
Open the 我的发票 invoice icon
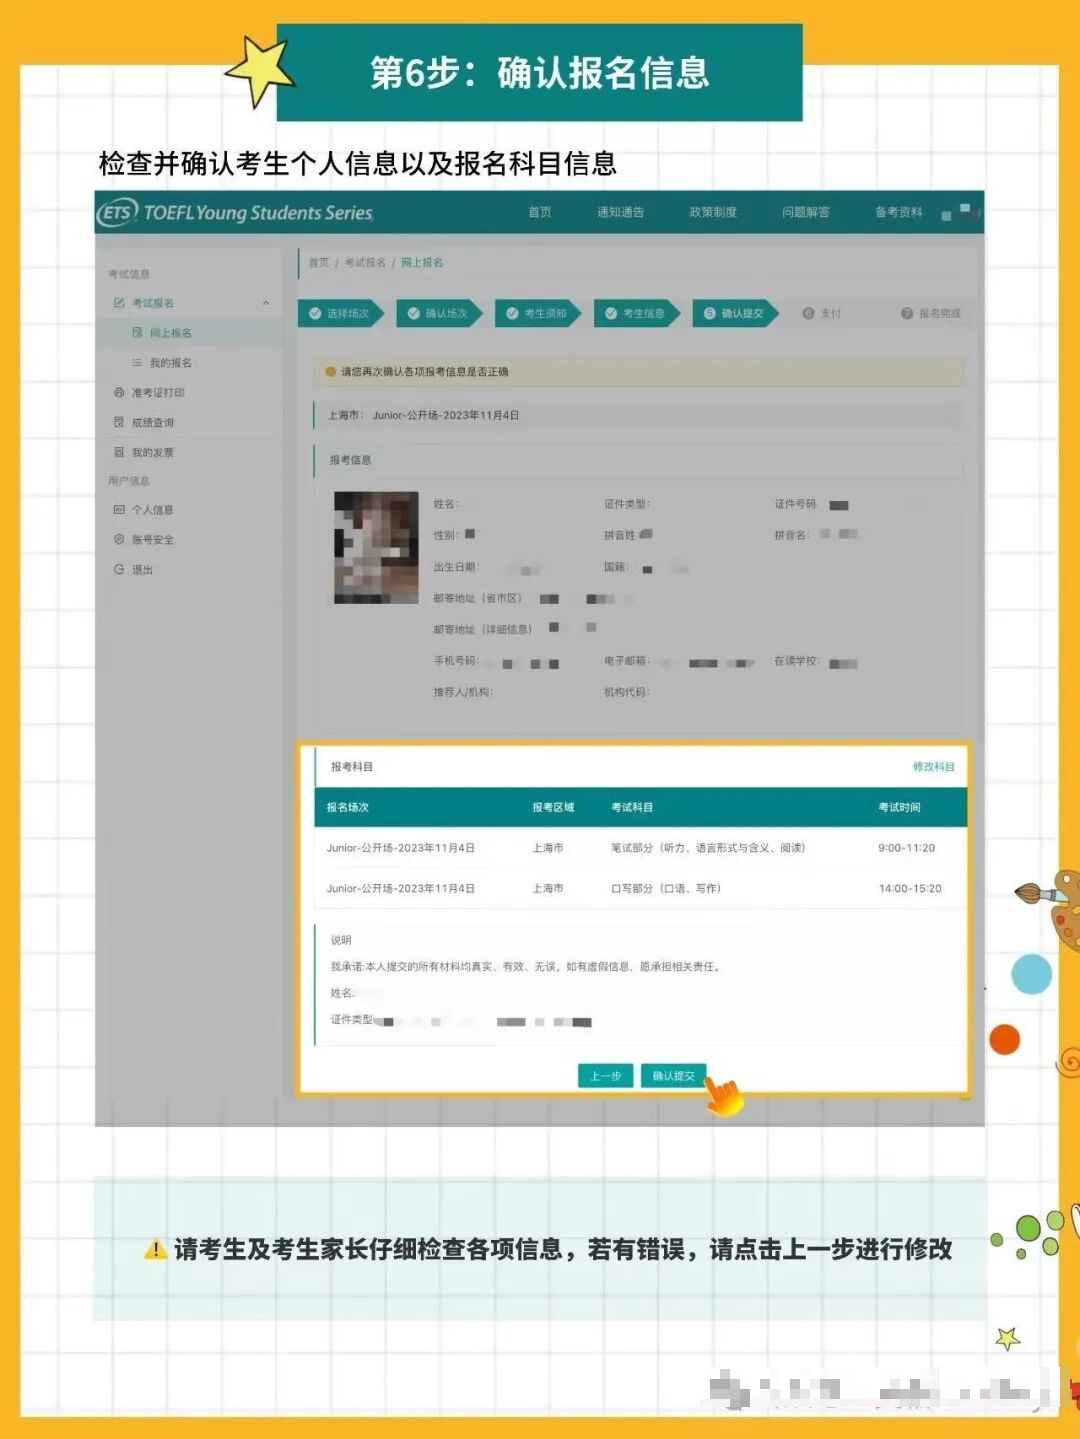(119, 452)
